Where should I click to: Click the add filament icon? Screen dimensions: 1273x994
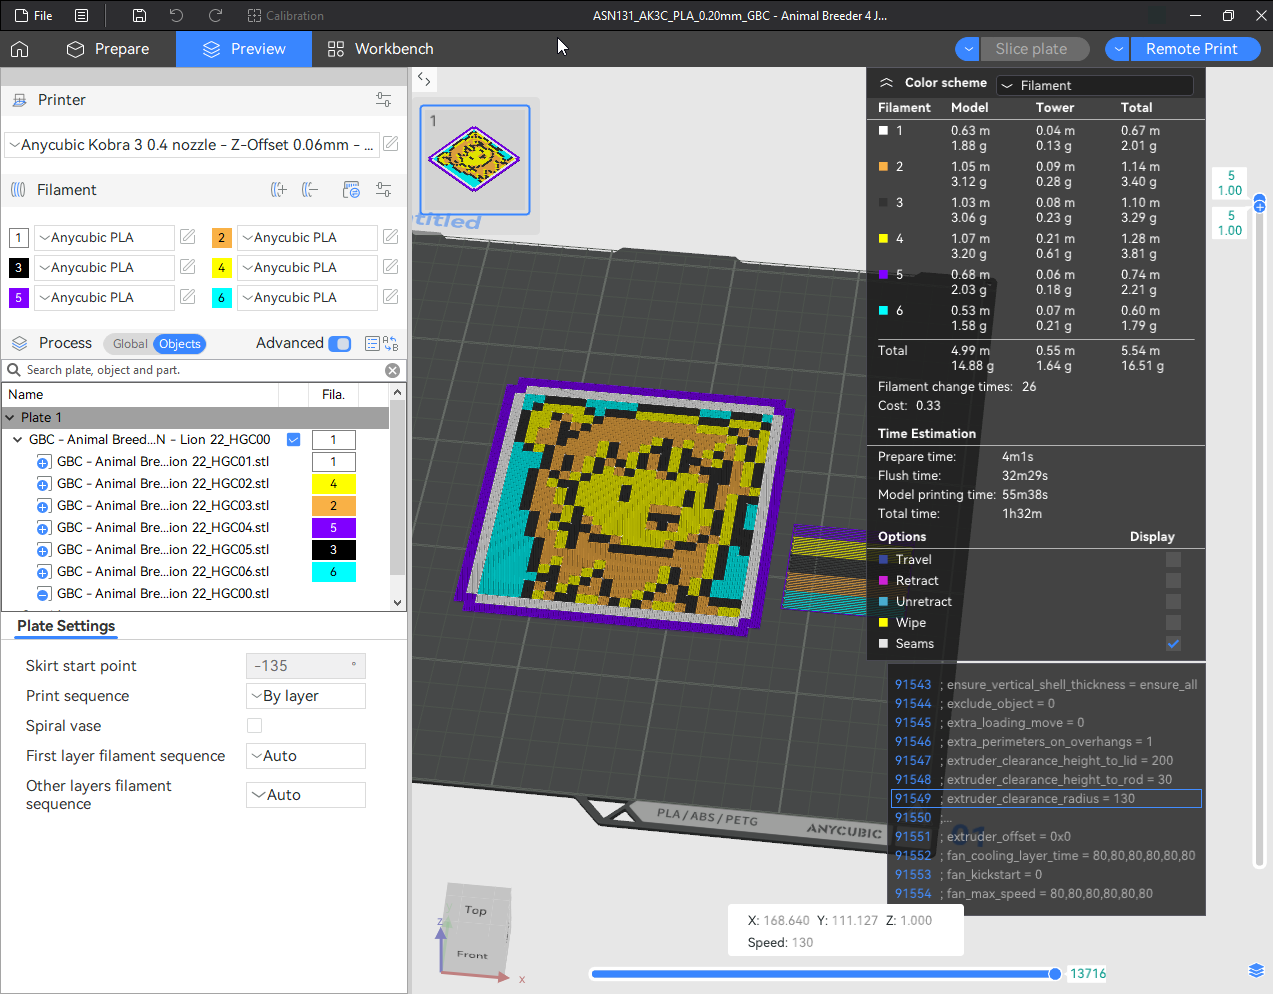(279, 190)
